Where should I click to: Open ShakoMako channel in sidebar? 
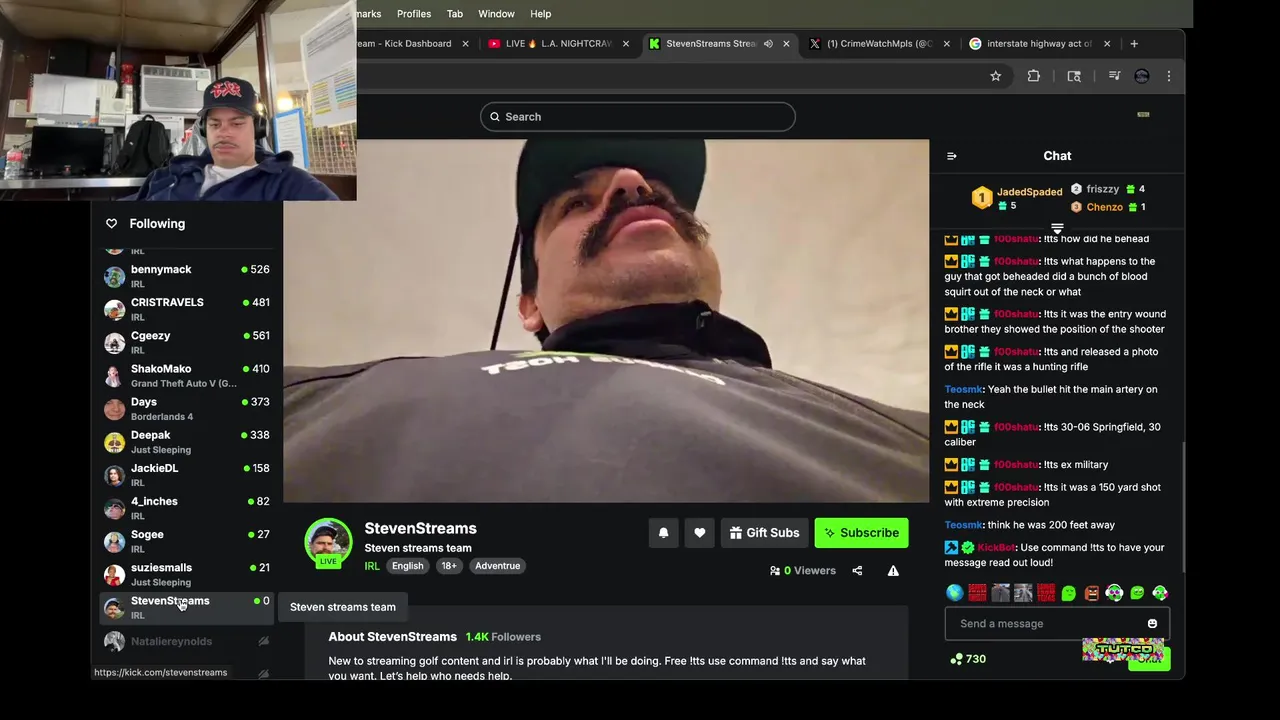click(187, 375)
